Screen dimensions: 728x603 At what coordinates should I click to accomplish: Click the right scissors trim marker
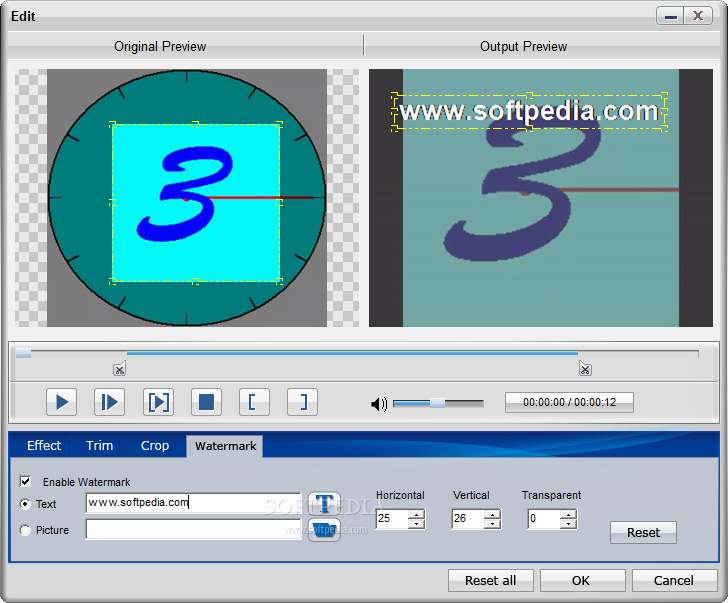point(585,369)
